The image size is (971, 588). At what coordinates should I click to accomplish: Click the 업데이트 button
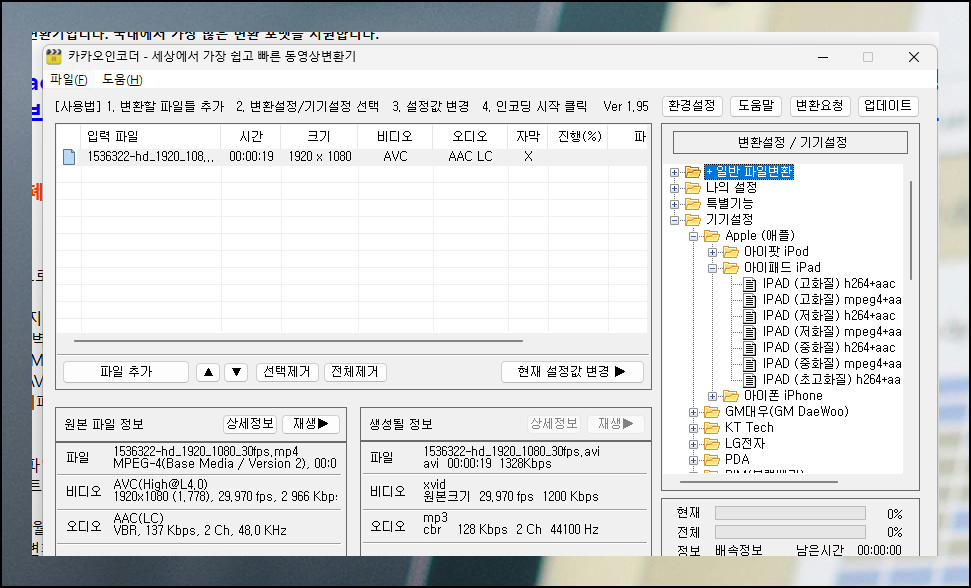pos(888,106)
